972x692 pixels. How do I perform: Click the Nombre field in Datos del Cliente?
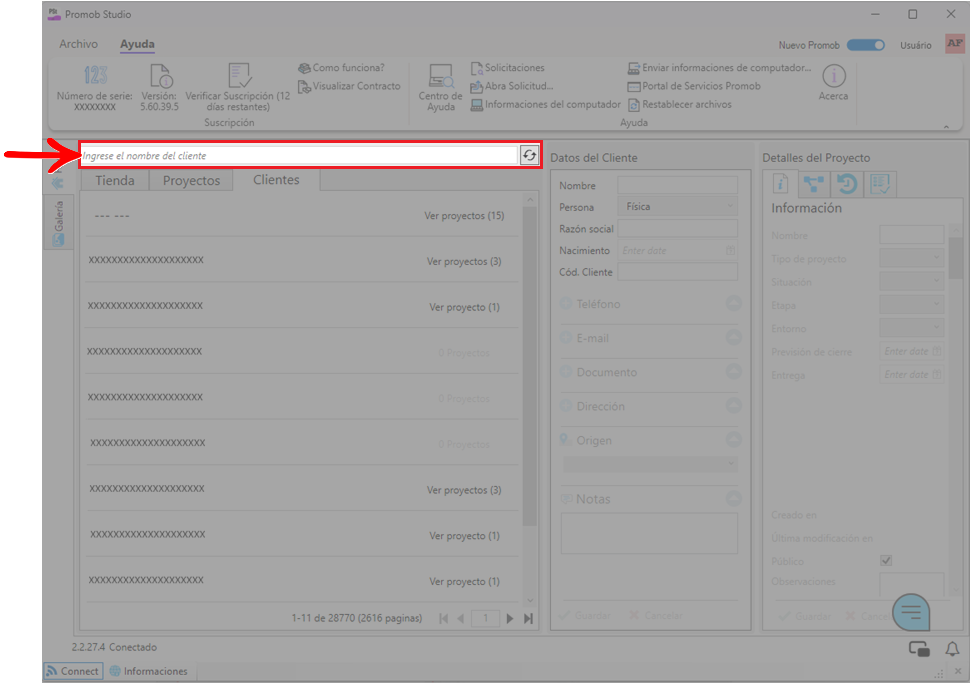click(678, 185)
